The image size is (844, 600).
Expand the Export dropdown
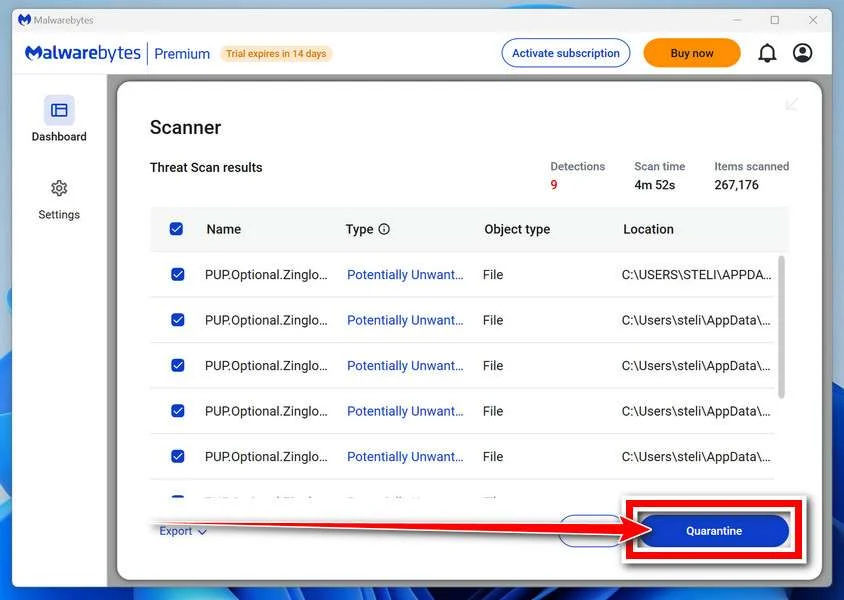(x=183, y=531)
